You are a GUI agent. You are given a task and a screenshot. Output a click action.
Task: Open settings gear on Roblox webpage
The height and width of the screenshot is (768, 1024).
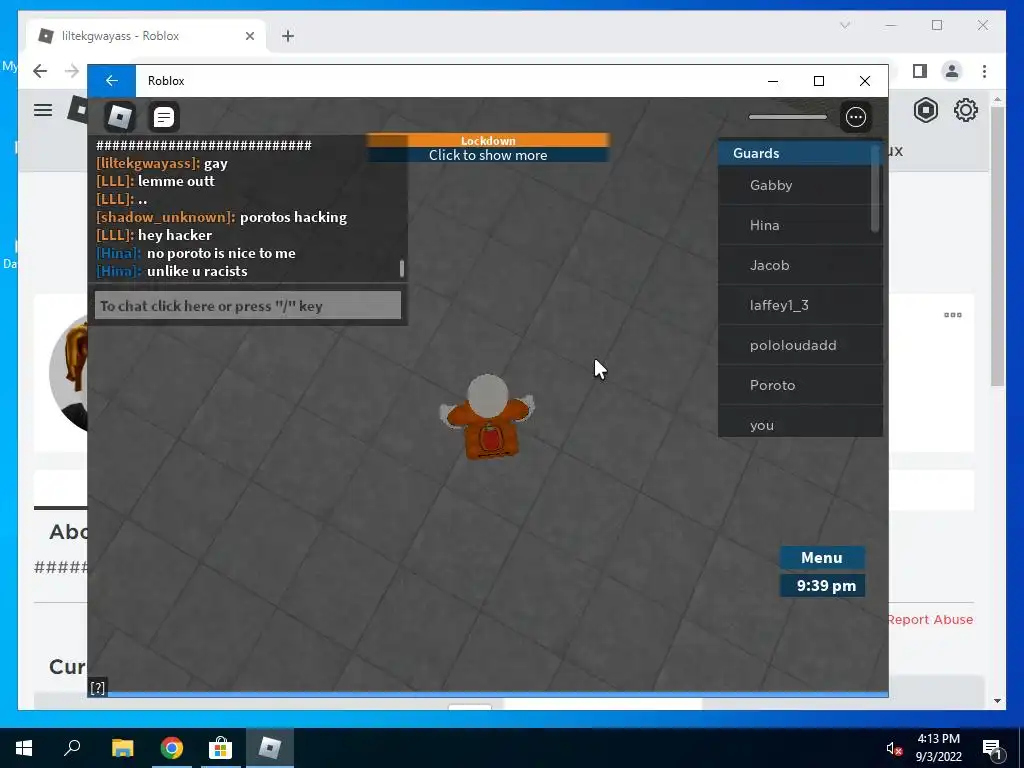965,110
